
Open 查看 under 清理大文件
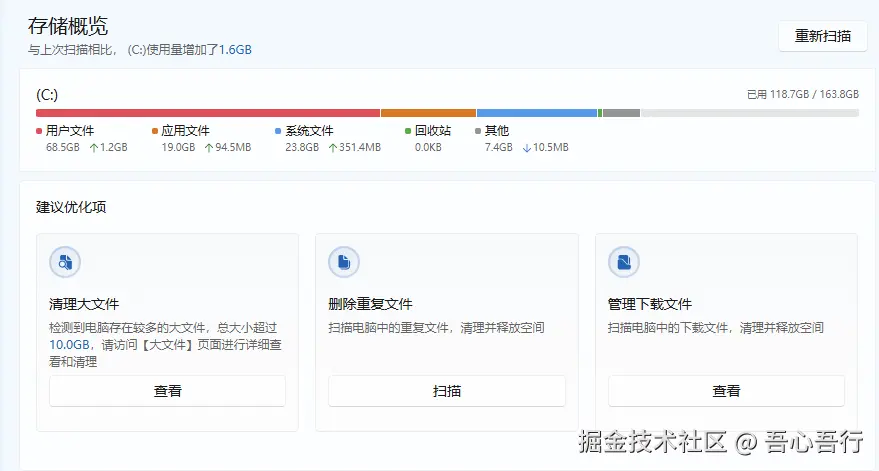[x=167, y=391]
